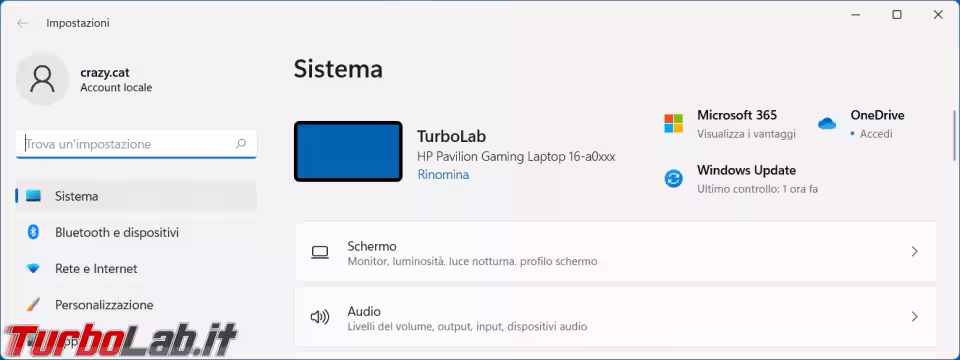This screenshot has height=360, width=960.
Task: Click Accedi under OneDrive
Action: pyautogui.click(x=876, y=133)
